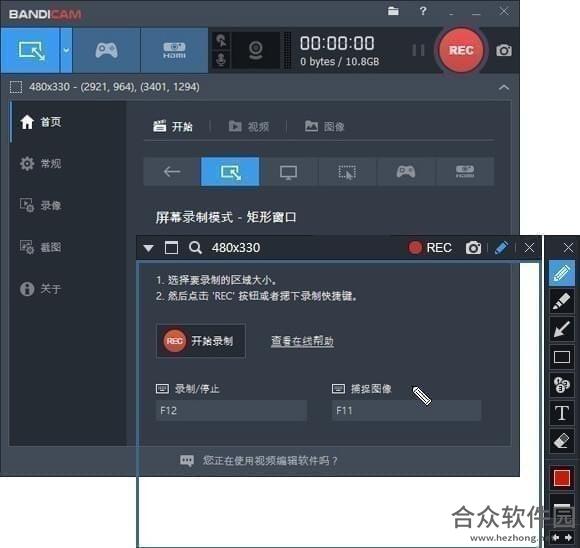Select the pencil drawing tool
This screenshot has height=548, width=580.
[562, 273]
